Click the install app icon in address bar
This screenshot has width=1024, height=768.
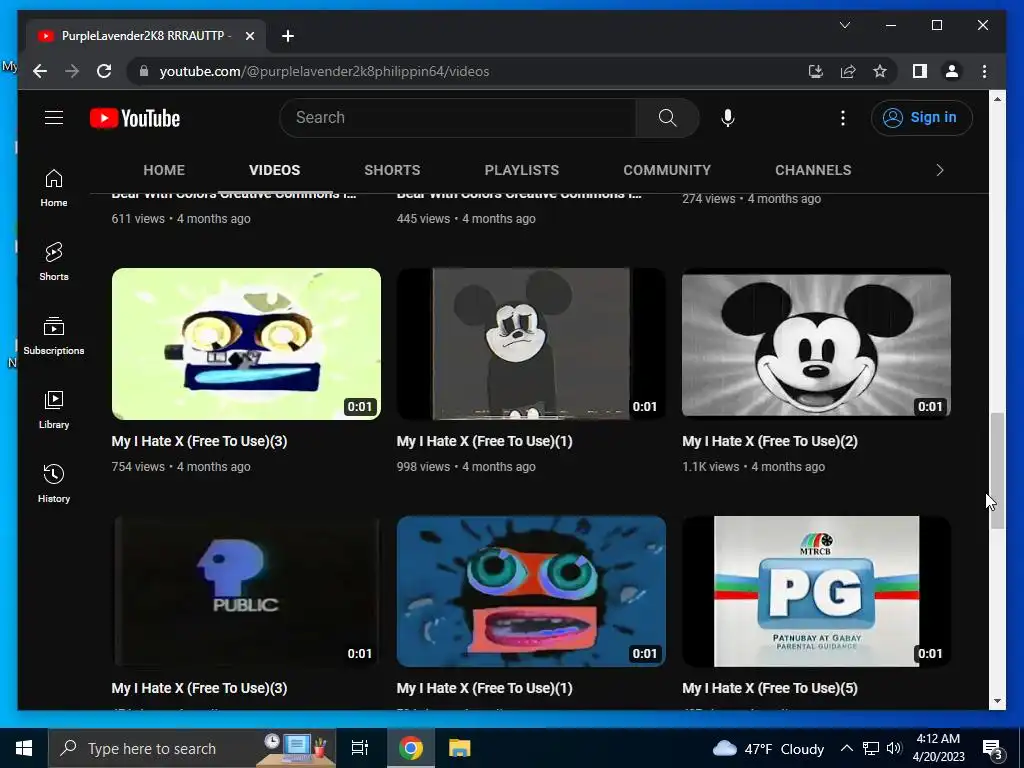815,71
